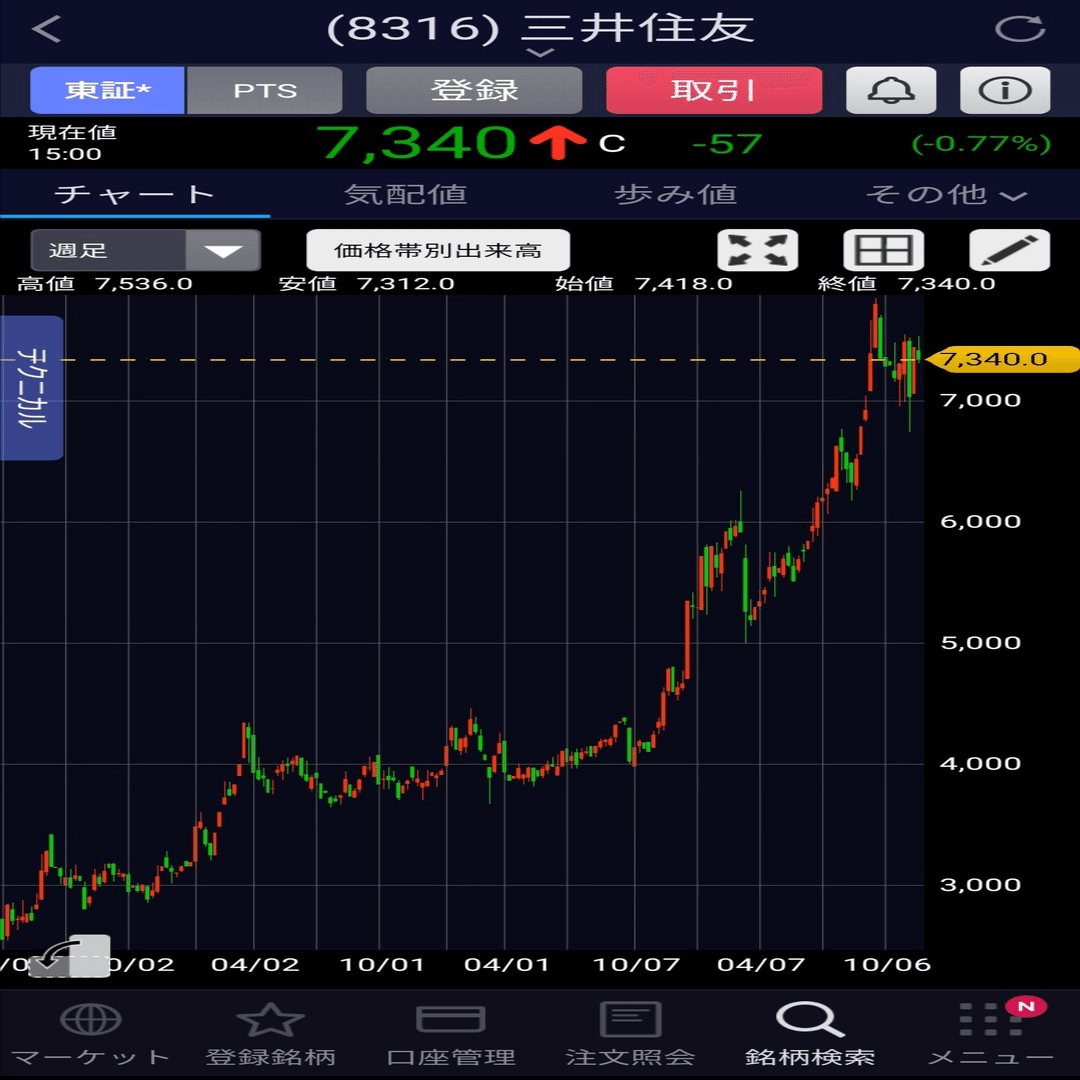The height and width of the screenshot is (1080, 1080).
Task: Refresh the stock quote data
Action: tap(1020, 29)
